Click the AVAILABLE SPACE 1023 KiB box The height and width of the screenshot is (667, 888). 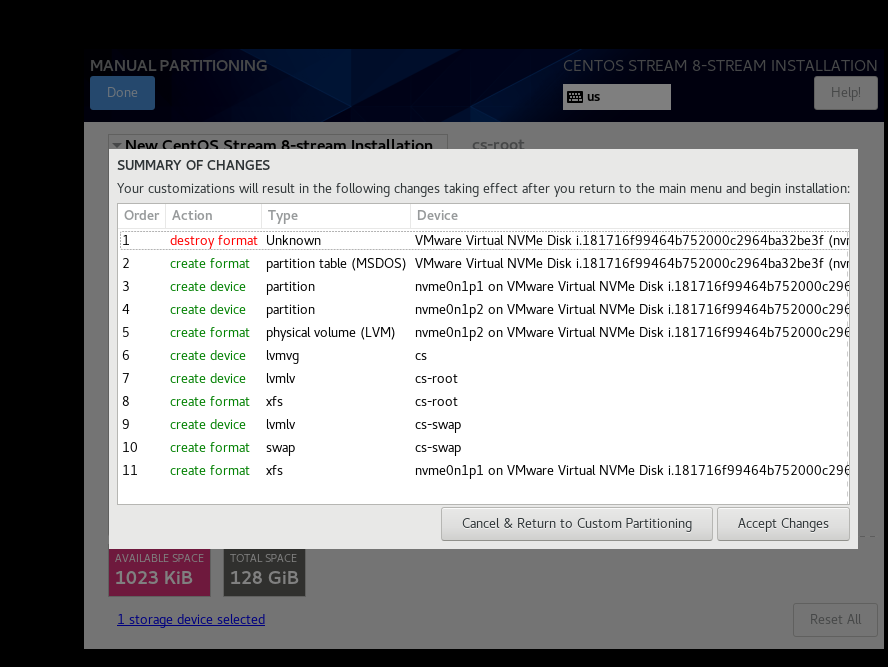pyautogui.click(x=159, y=572)
